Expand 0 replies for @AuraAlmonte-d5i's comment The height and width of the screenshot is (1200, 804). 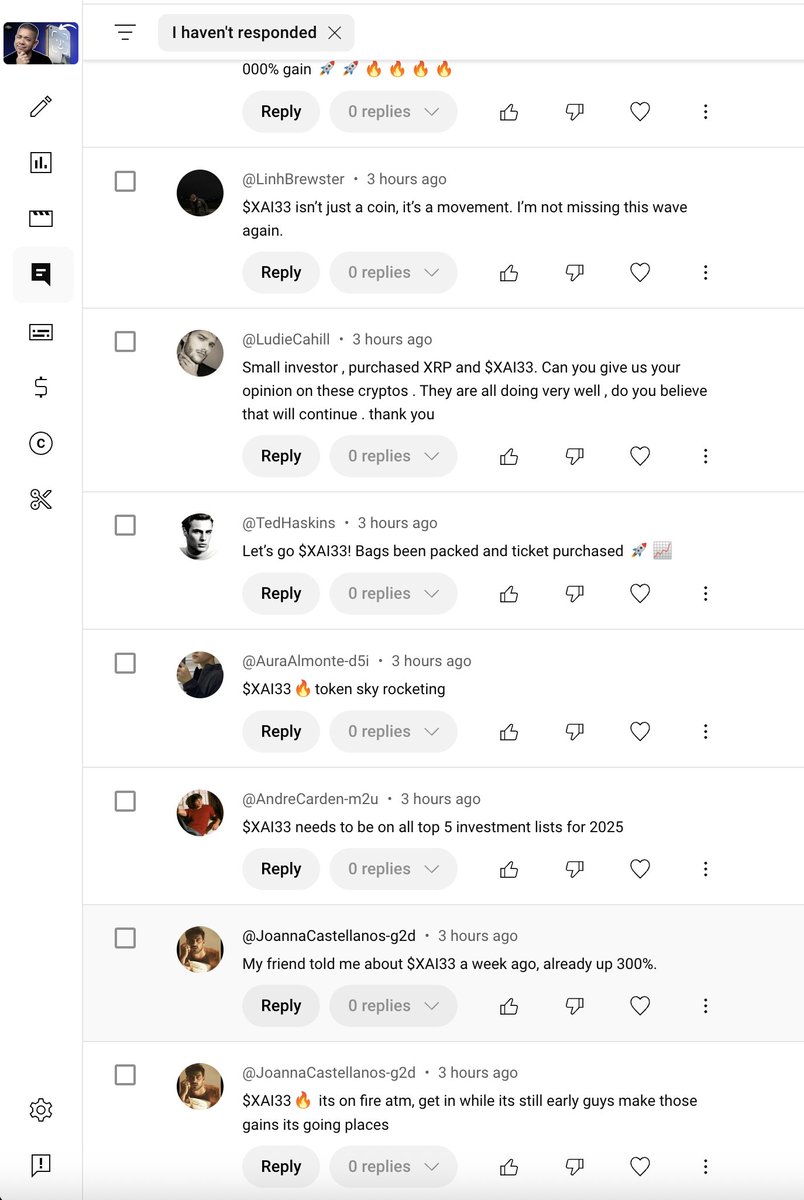tap(393, 732)
